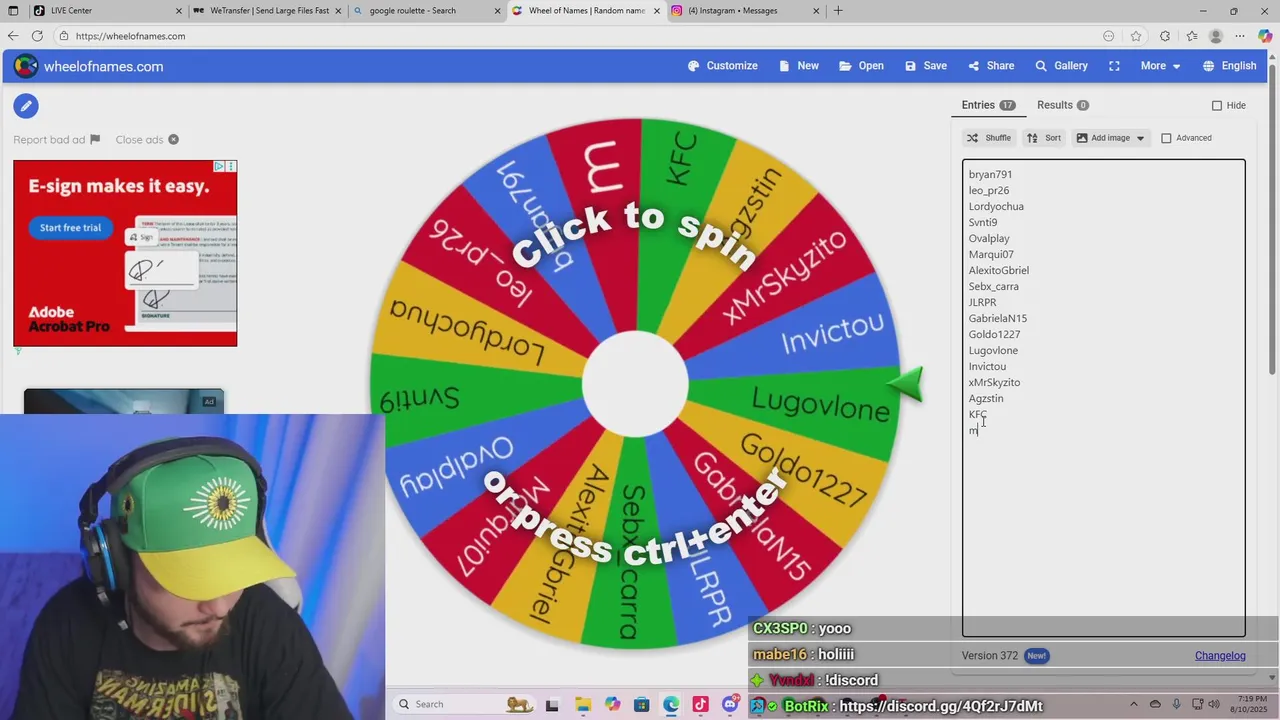Click the wheel center to spin

click(x=635, y=384)
